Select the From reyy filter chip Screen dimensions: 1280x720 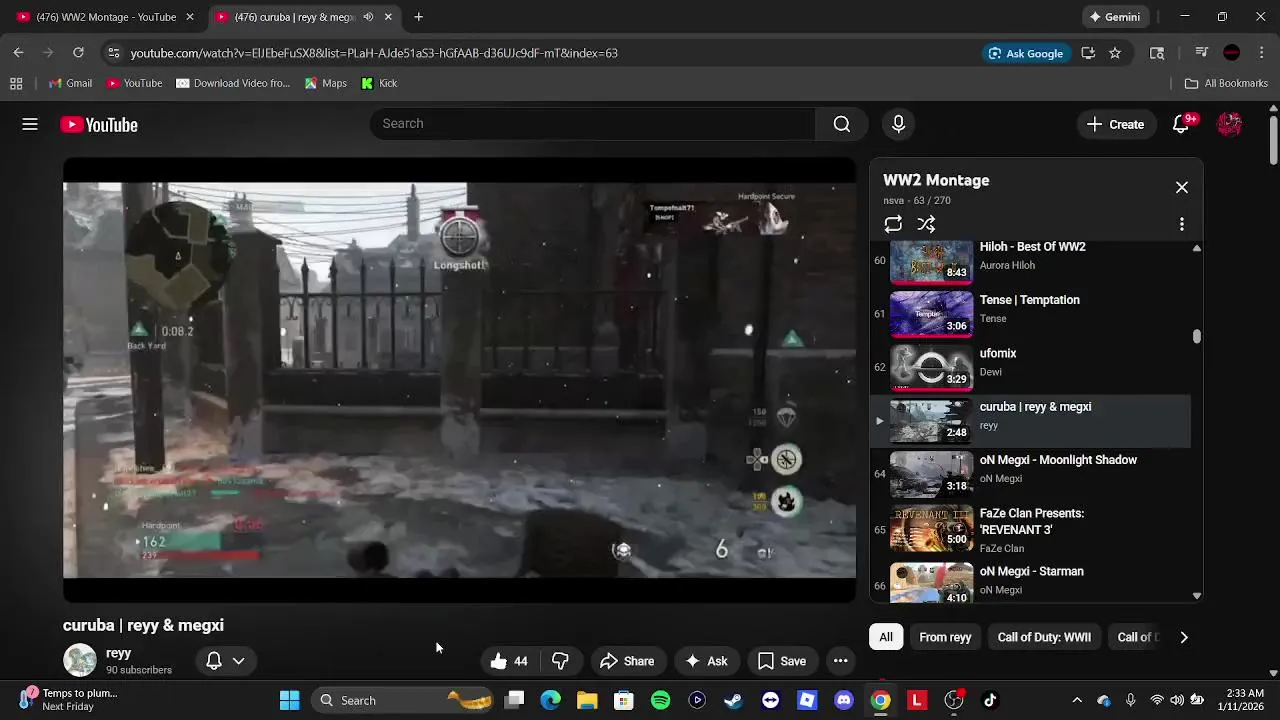tap(945, 637)
